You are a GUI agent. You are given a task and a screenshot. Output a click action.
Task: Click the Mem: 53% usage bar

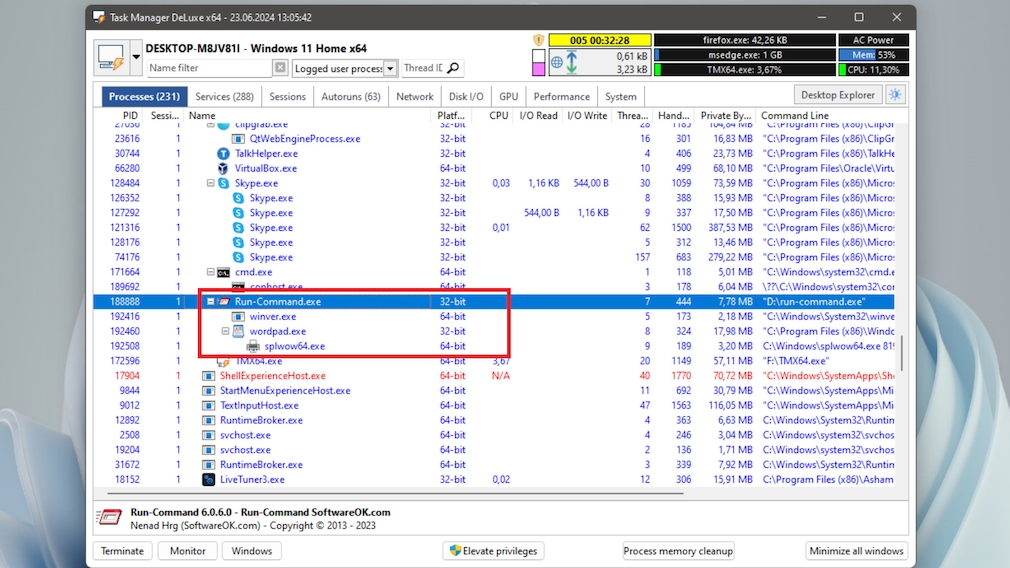(873, 55)
